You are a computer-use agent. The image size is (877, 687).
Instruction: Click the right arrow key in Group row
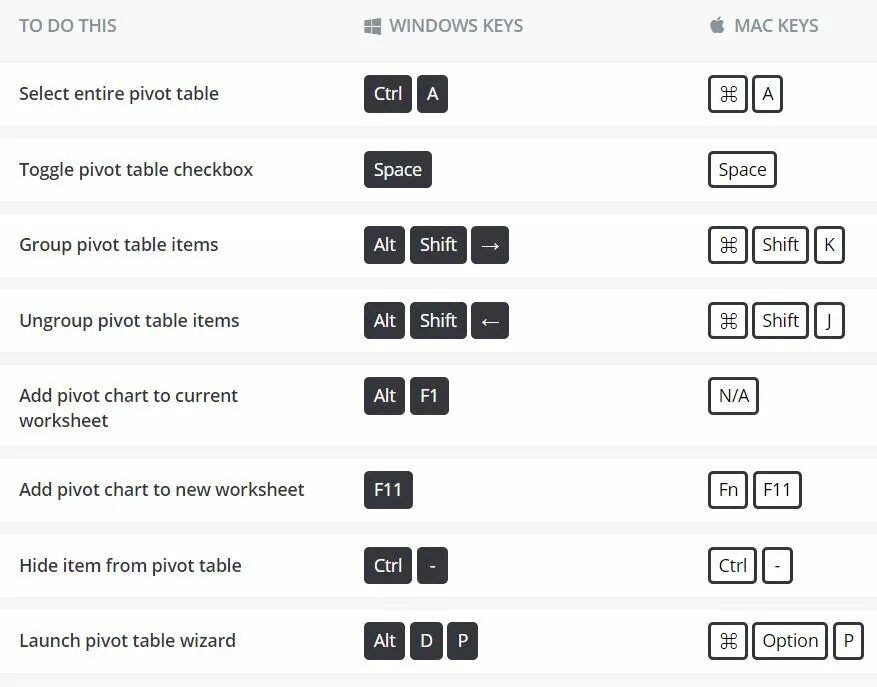(490, 245)
